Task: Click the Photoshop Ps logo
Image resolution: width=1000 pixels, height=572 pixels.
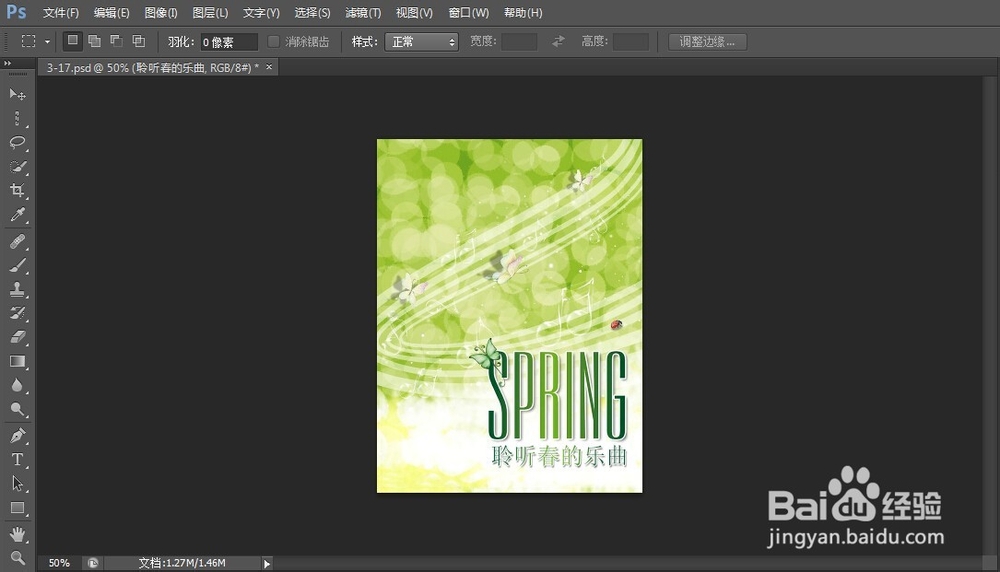Action: pos(17,12)
